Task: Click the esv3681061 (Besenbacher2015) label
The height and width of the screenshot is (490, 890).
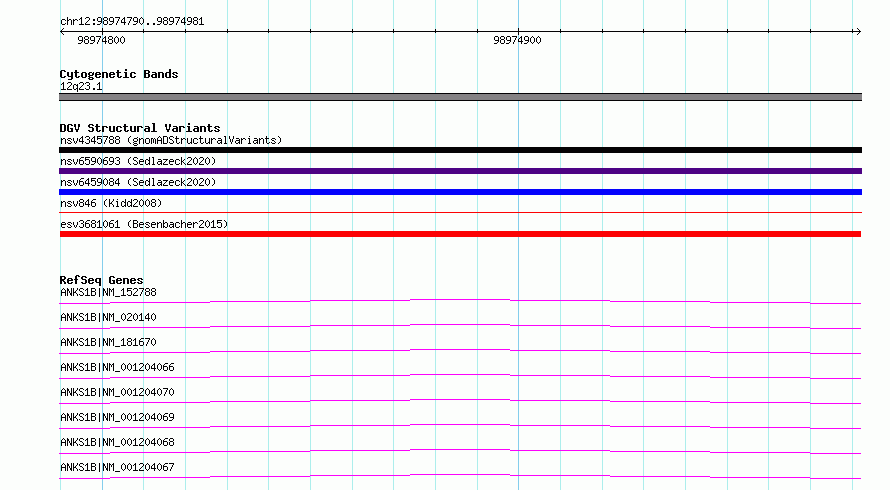Action: [144, 224]
